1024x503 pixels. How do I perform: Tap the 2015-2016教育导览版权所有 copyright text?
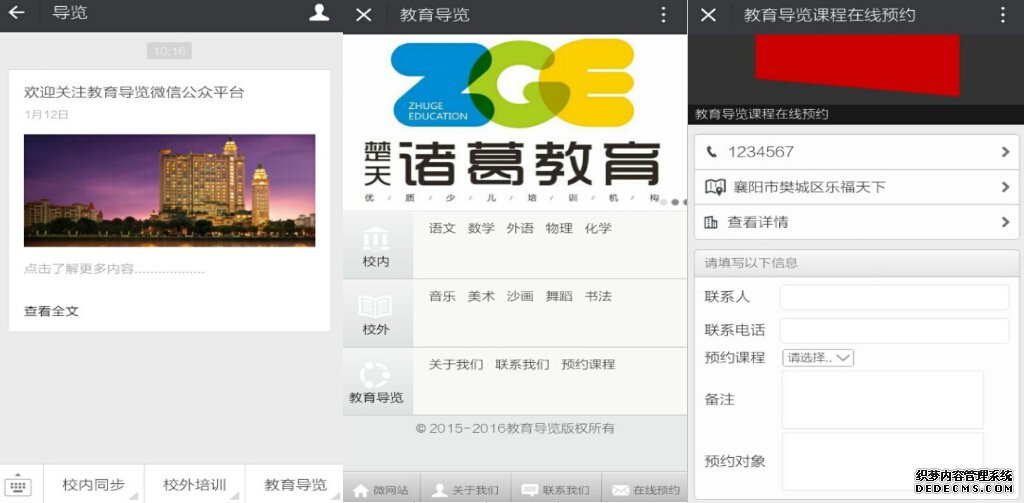[515, 429]
